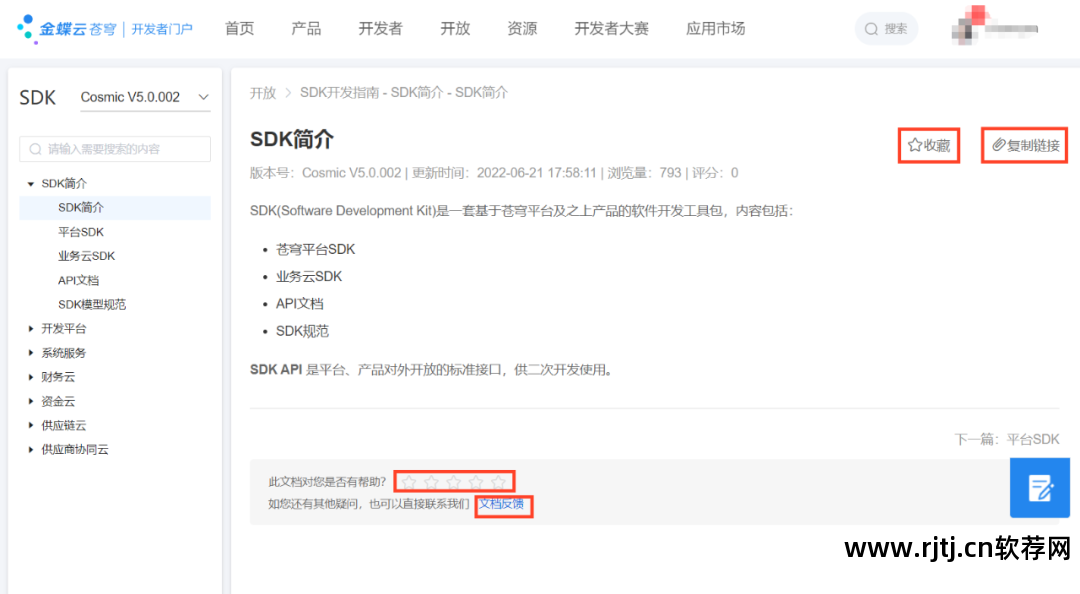Rate the document five stars
The width and height of the screenshot is (1080, 594).
tap(499, 482)
